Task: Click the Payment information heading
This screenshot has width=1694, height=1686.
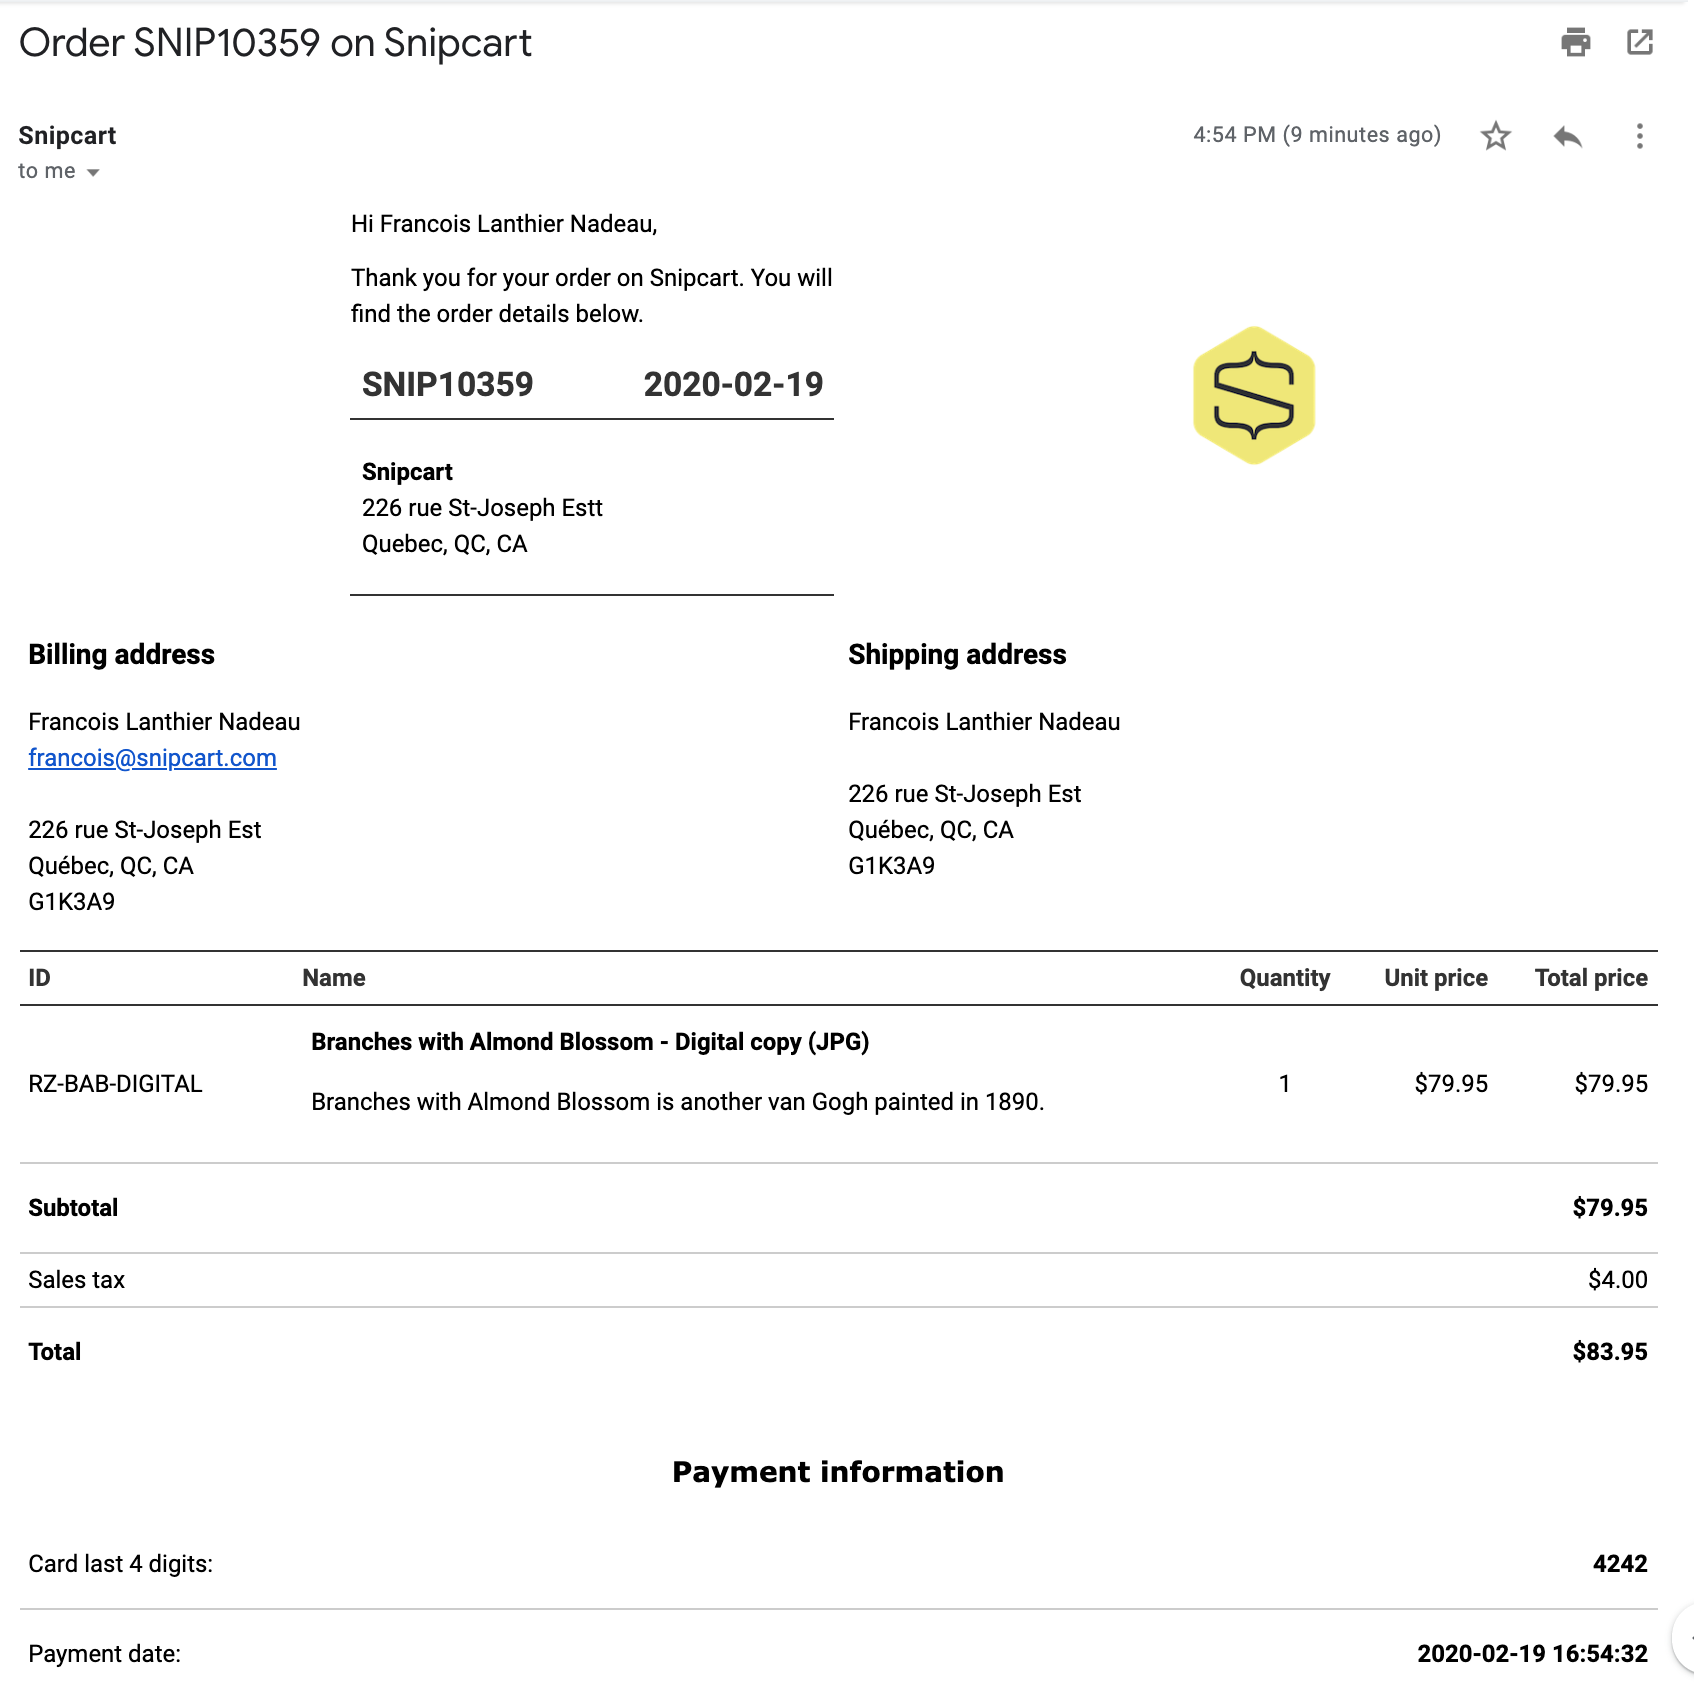Action: click(838, 1472)
